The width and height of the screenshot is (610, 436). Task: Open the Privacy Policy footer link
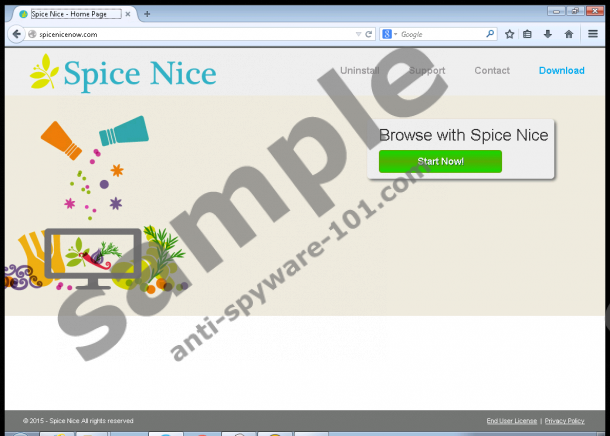565,421
